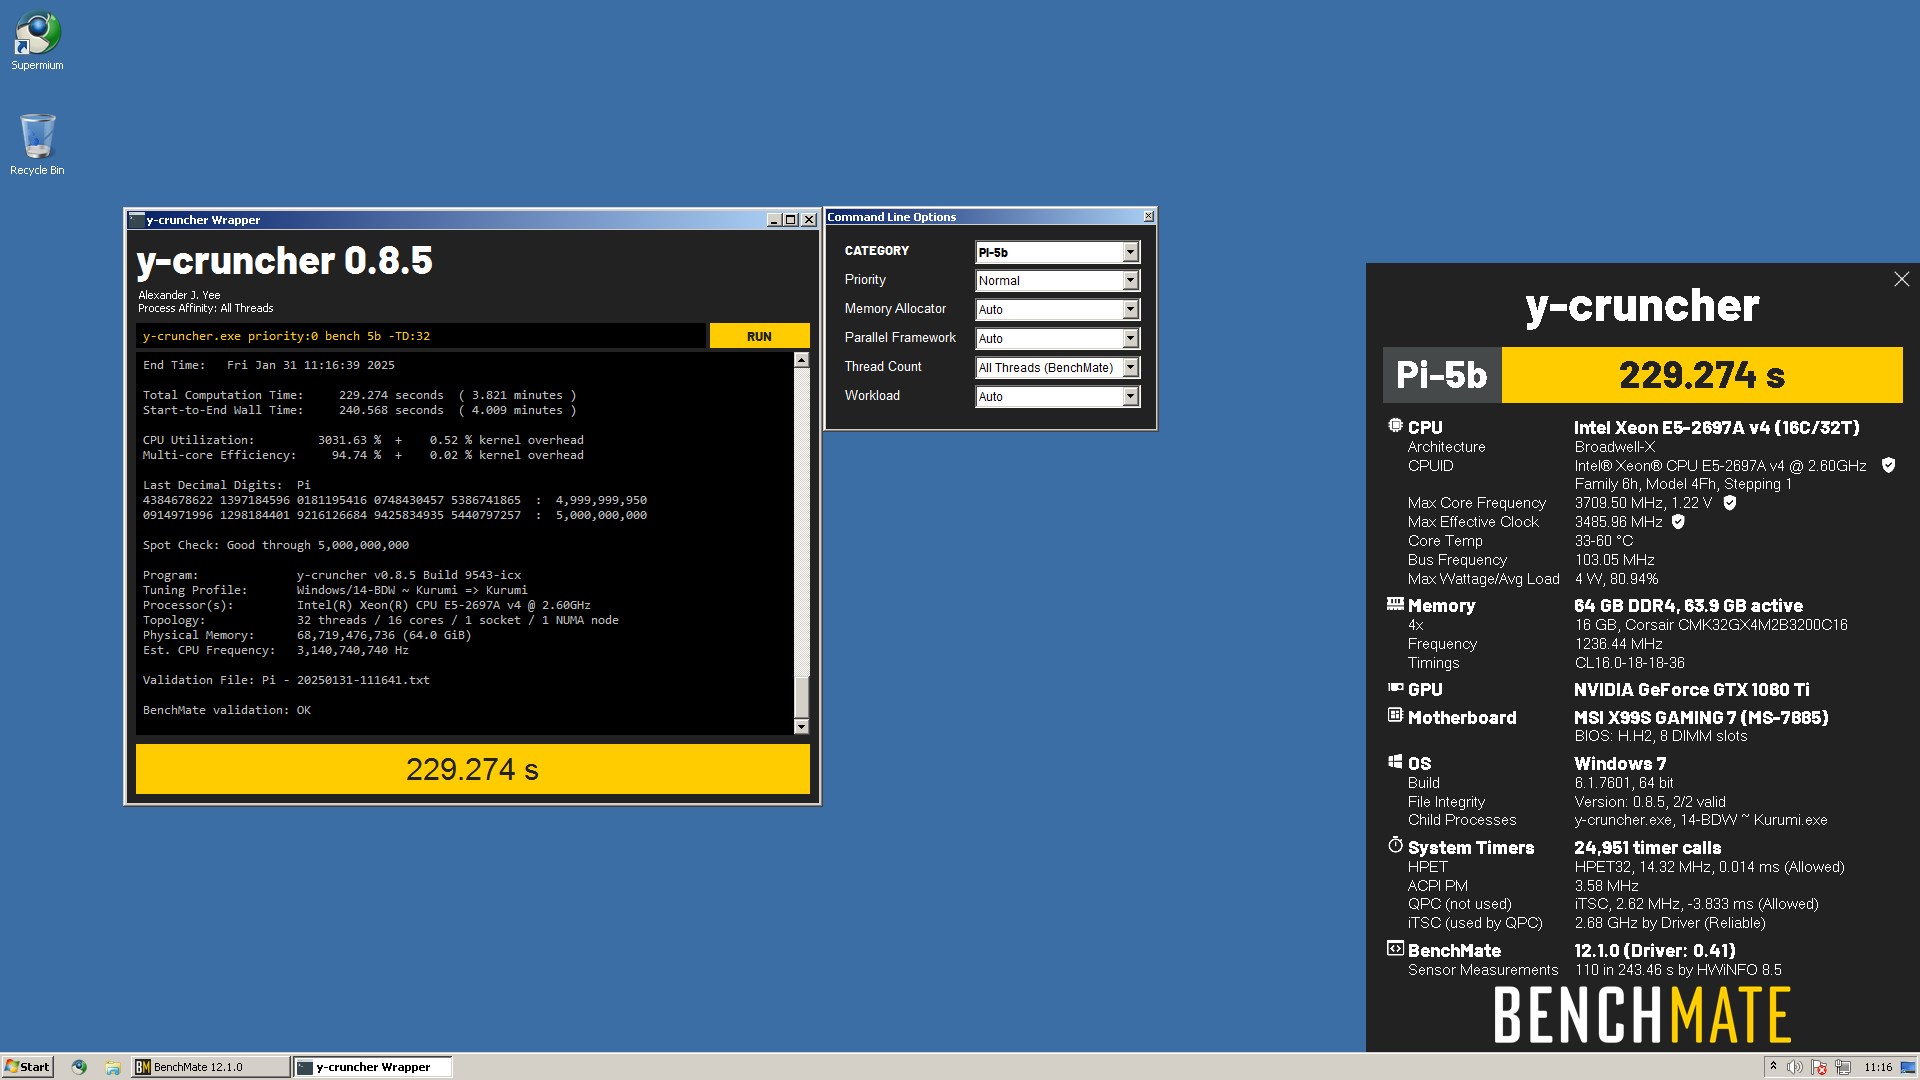Launch Supermium from quick launch taskbar

pyautogui.click(x=79, y=1067)
